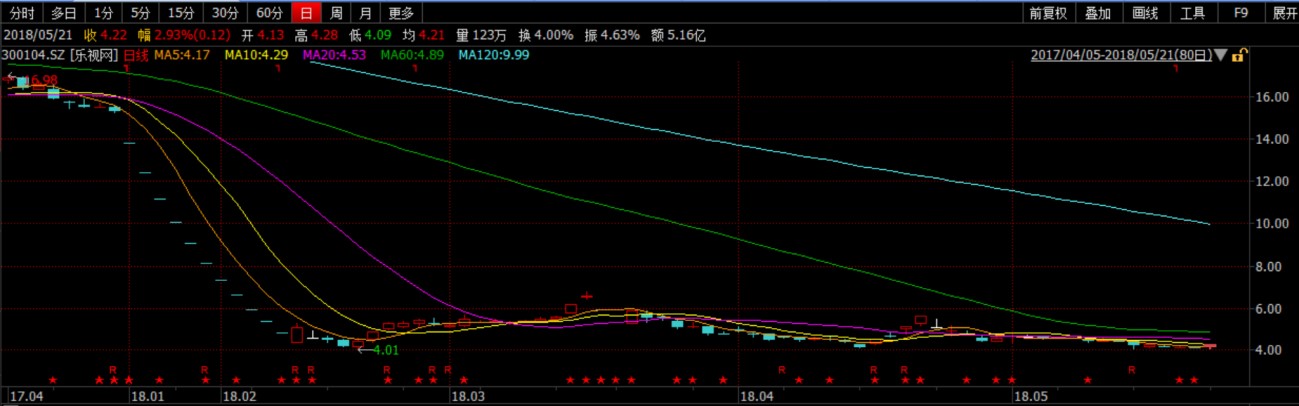
Task: Click the MA5:4.17 indicator label
Action: coord(181,54)
